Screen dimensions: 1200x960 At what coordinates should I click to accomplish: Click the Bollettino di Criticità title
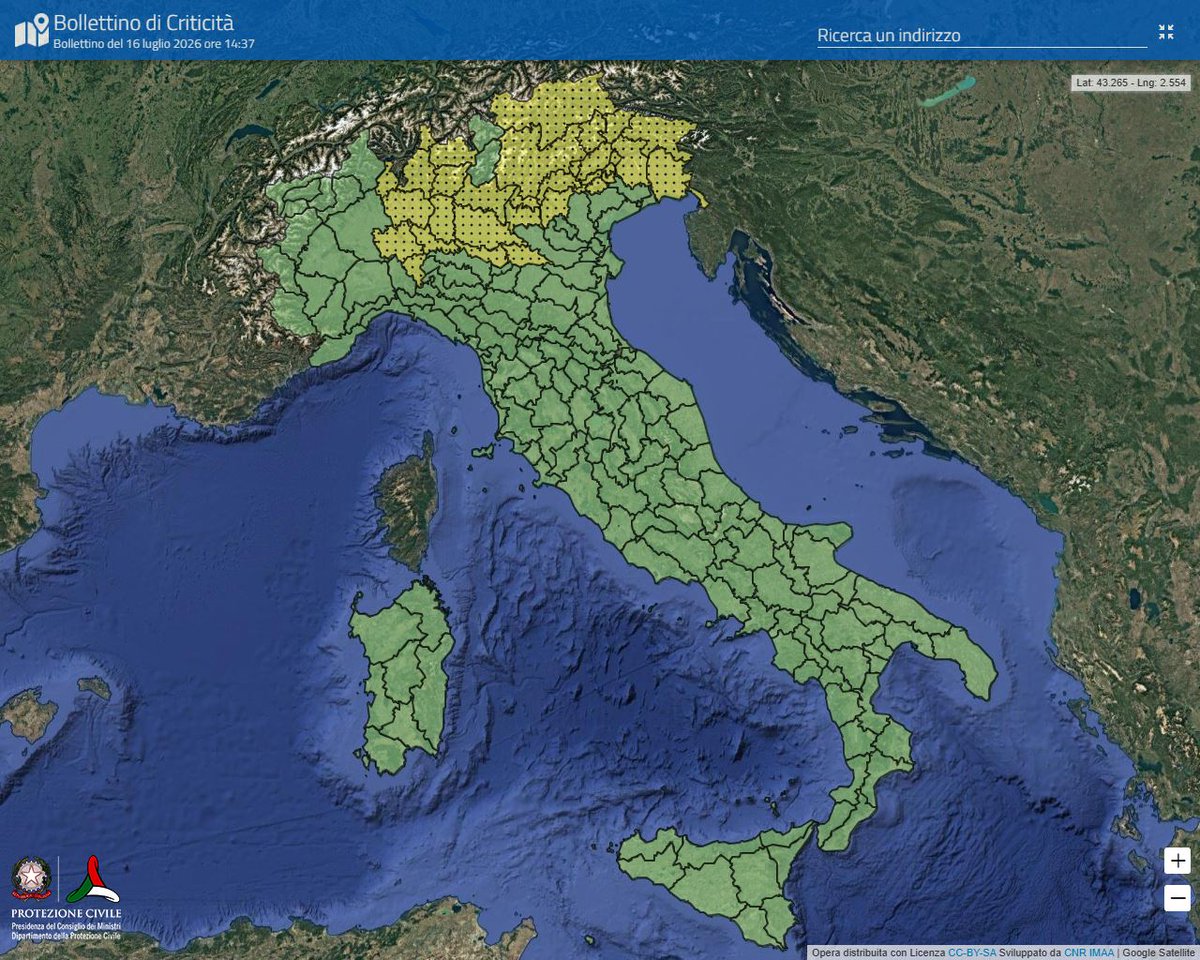coord(143,22)
